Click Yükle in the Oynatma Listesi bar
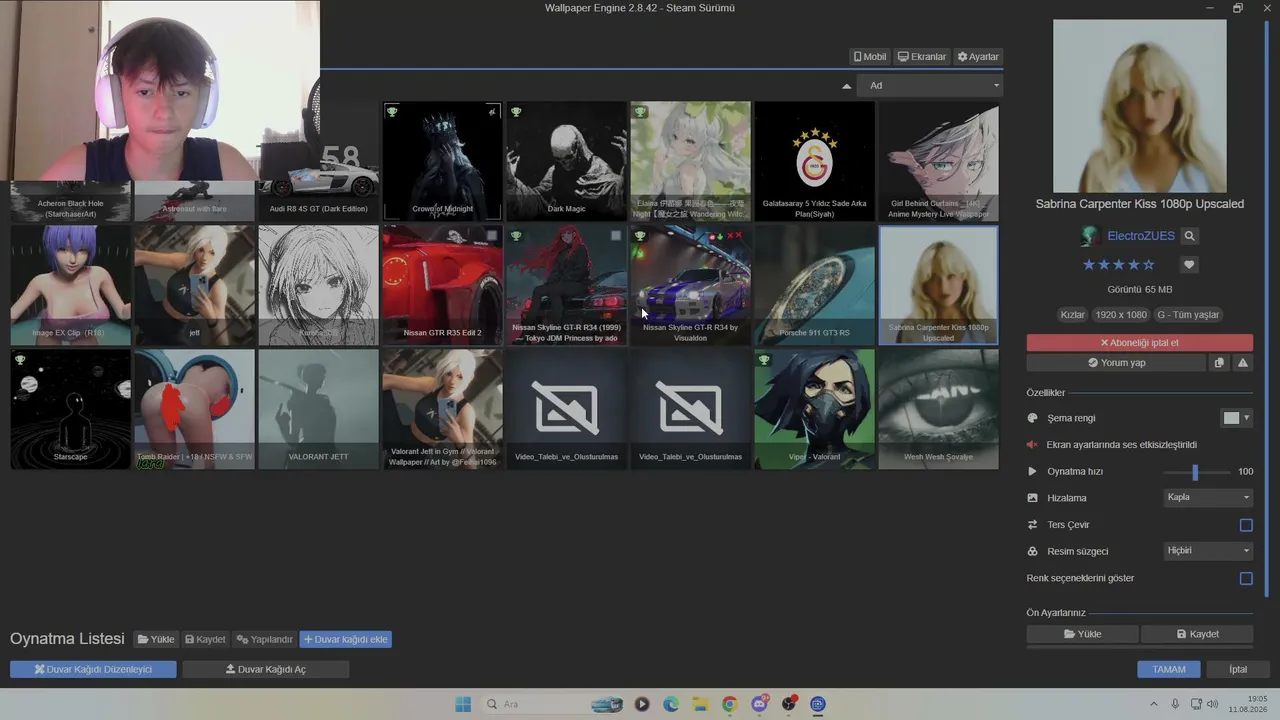 pyautogui.click(x=156, y=639)
